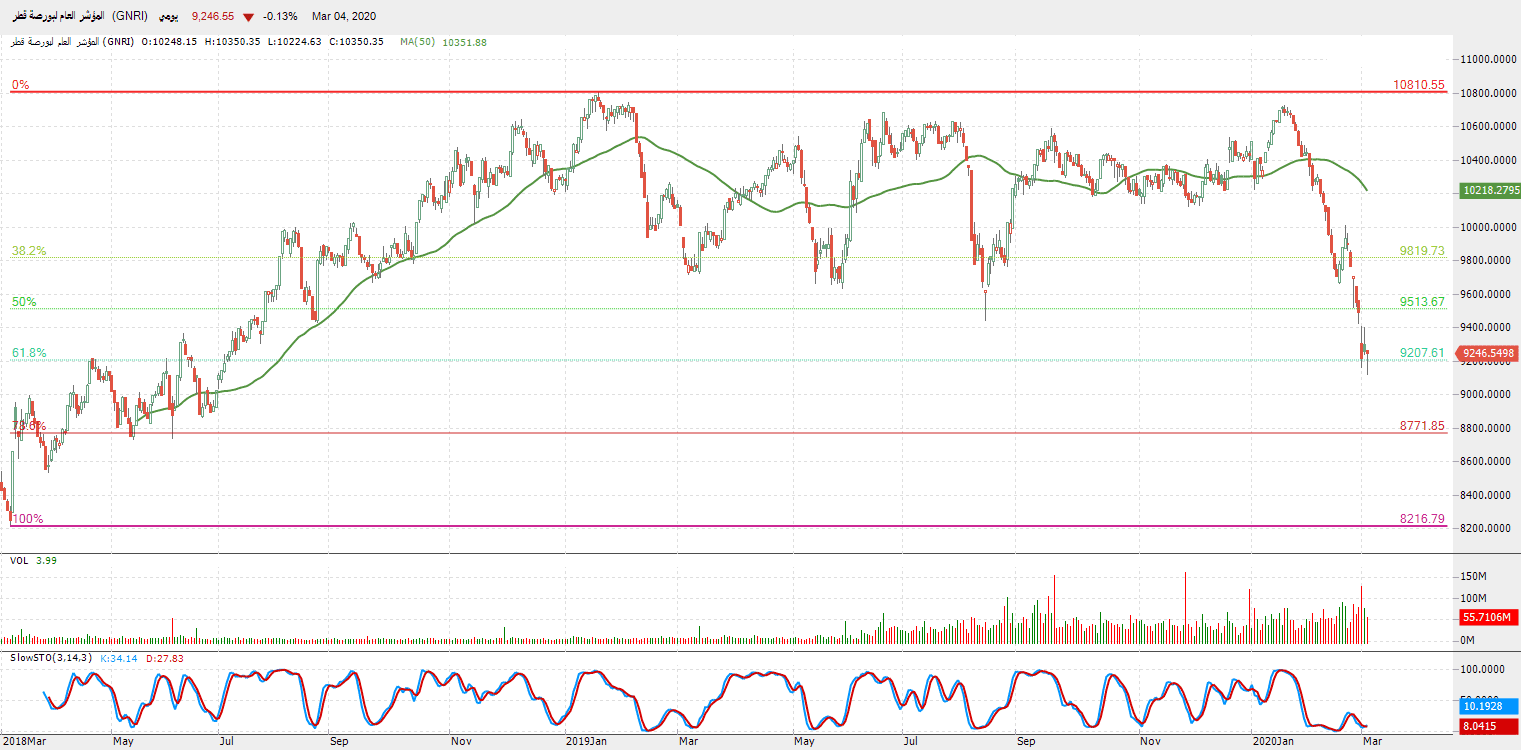Click the -0.13% change value
Screen dimensions: 1521x750
click(280, 16)
